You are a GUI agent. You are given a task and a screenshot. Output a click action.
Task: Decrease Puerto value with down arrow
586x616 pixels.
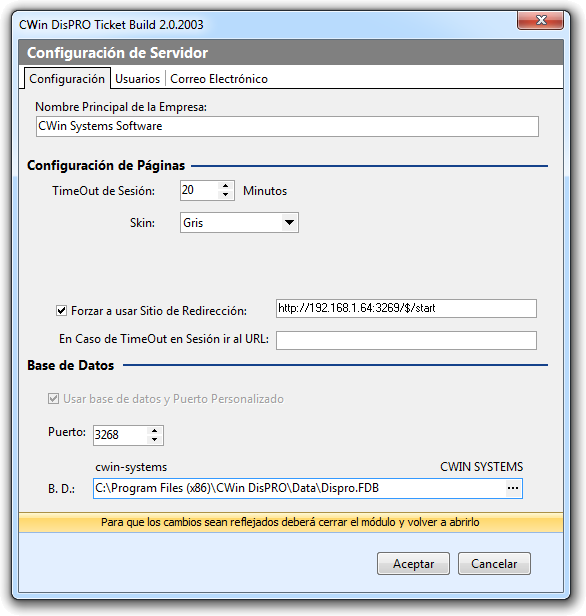(x=155, y=440)
